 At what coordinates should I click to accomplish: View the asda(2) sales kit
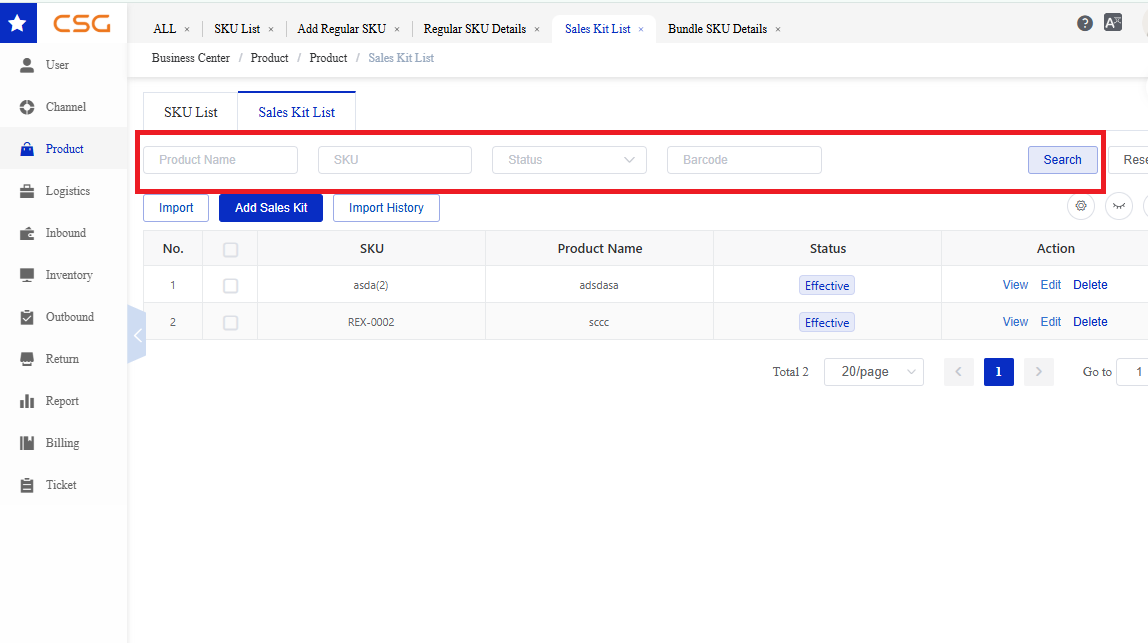coord(1015,285)
